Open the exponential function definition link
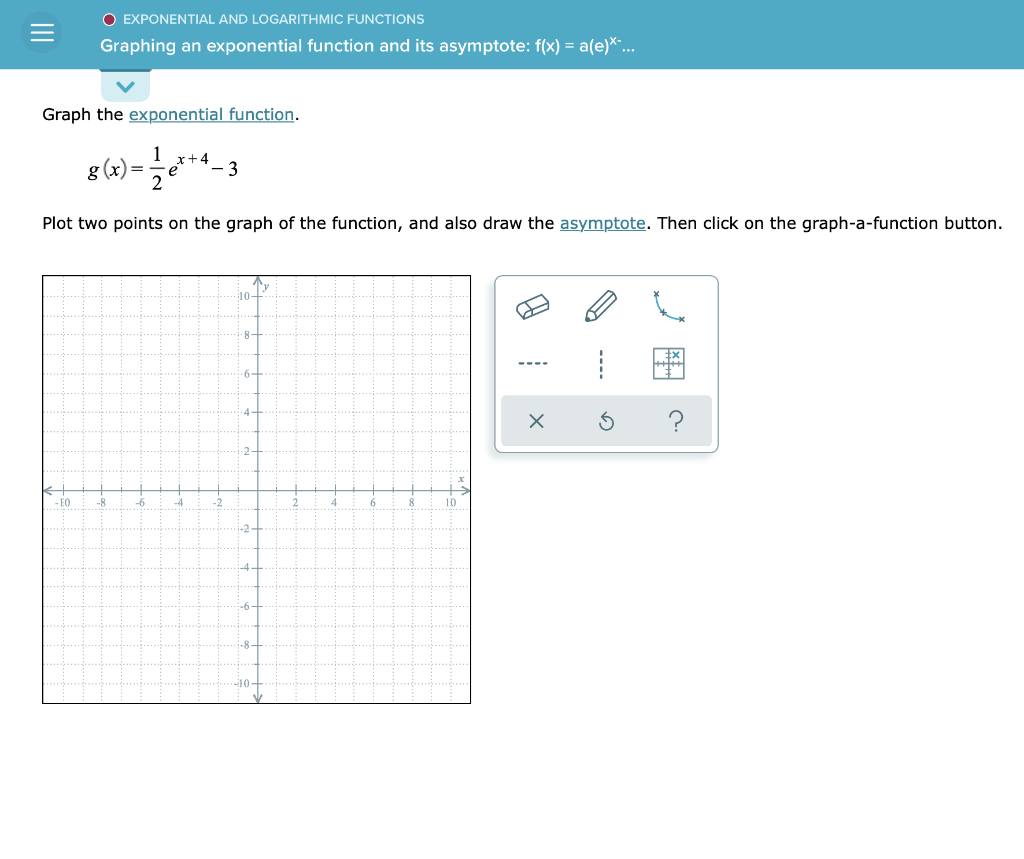Viewport: 1024px width, 859px height. pyautogui.click(x=212, y=114)
